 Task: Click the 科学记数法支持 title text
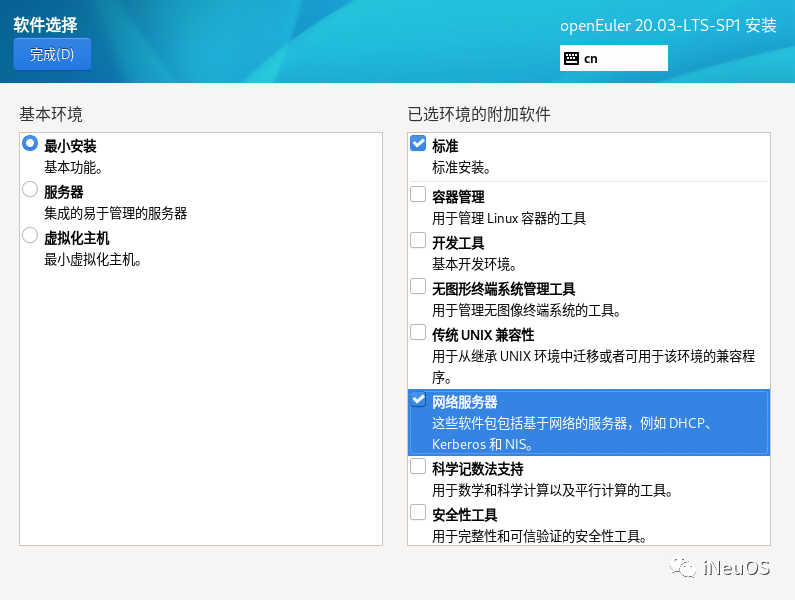478,469
